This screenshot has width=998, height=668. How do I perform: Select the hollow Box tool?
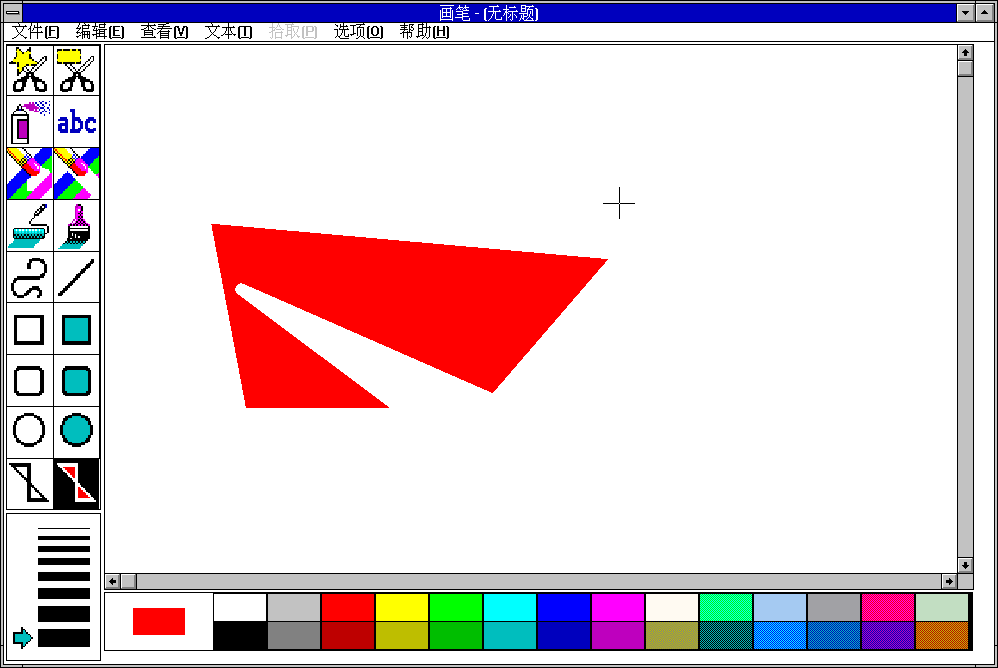30,329
